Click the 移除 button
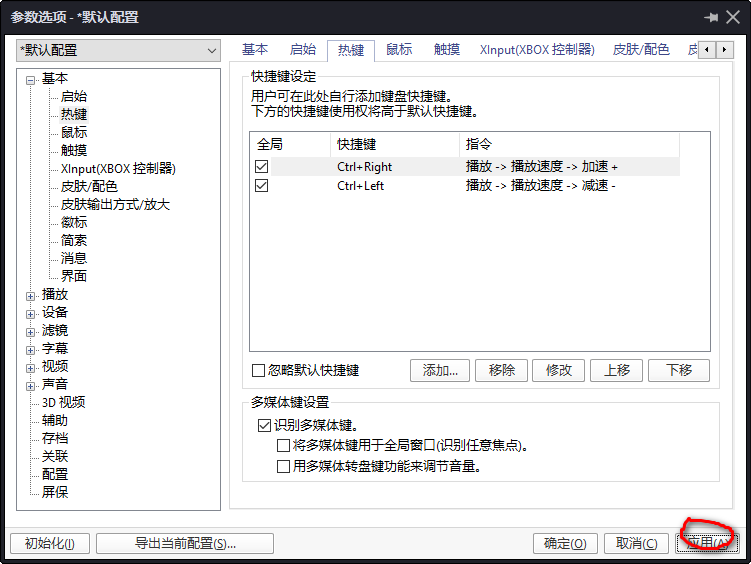 501,370
